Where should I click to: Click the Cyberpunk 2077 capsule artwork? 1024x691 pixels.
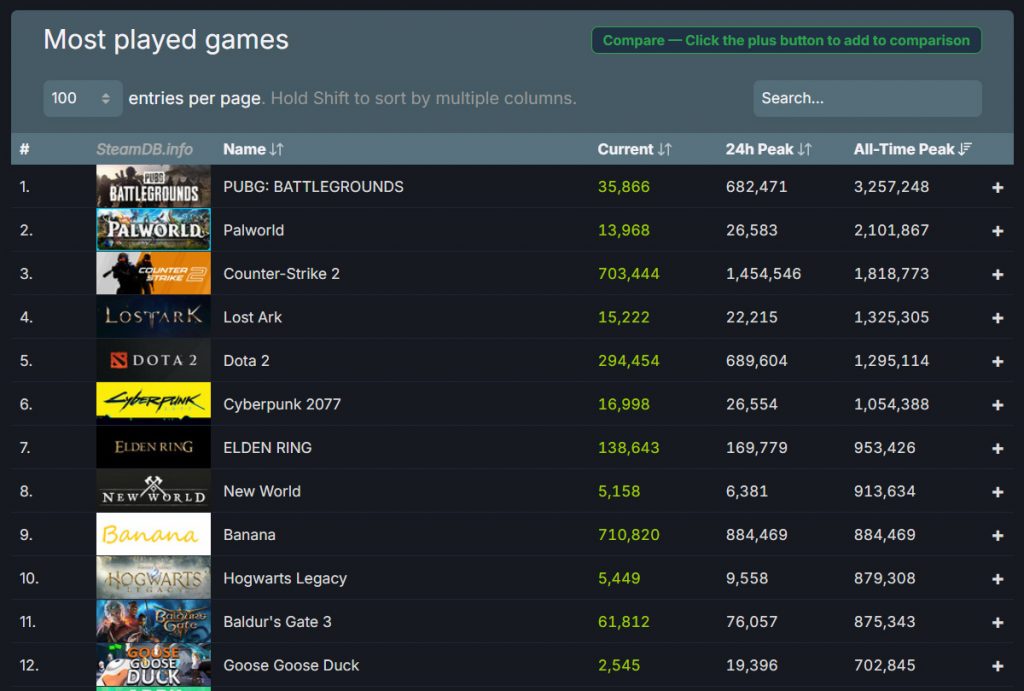click(152, 404)
